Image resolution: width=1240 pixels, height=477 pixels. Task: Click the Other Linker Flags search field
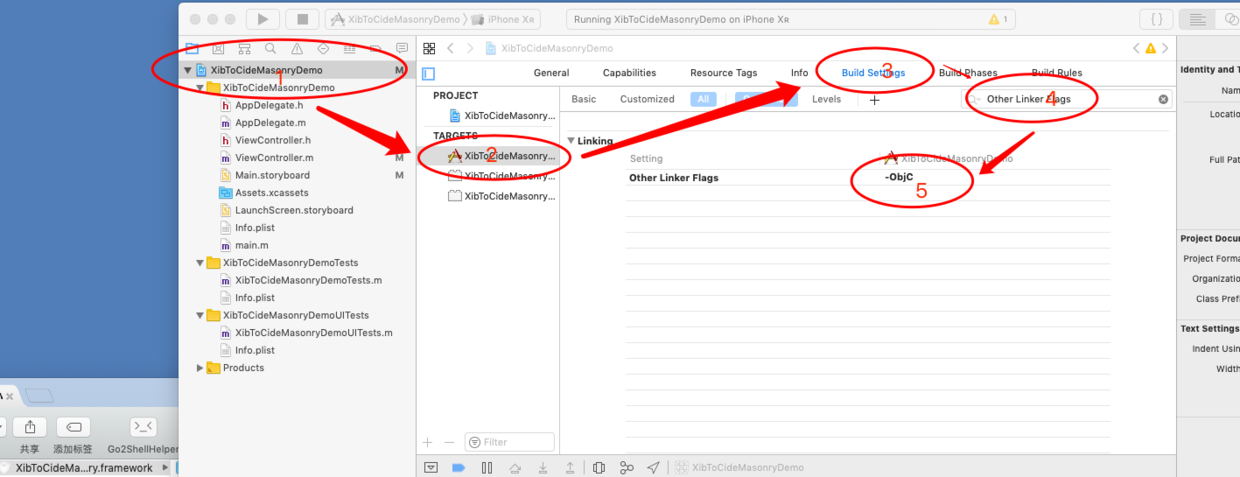[x=1067, y=99]
